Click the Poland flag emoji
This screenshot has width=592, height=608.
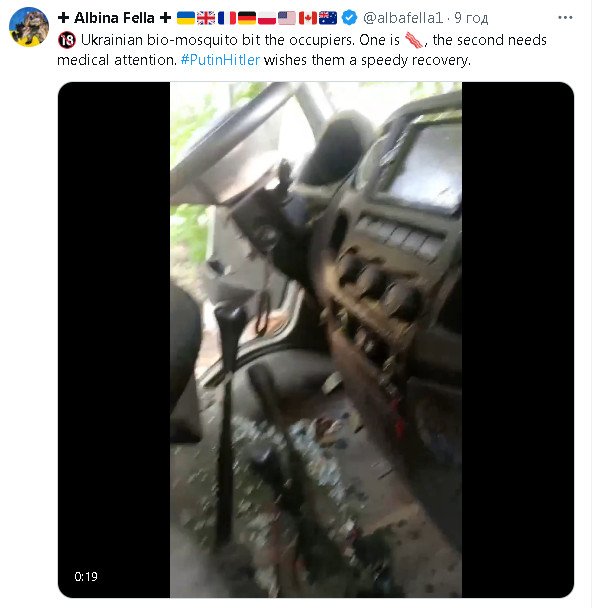[x=267, y=18]
